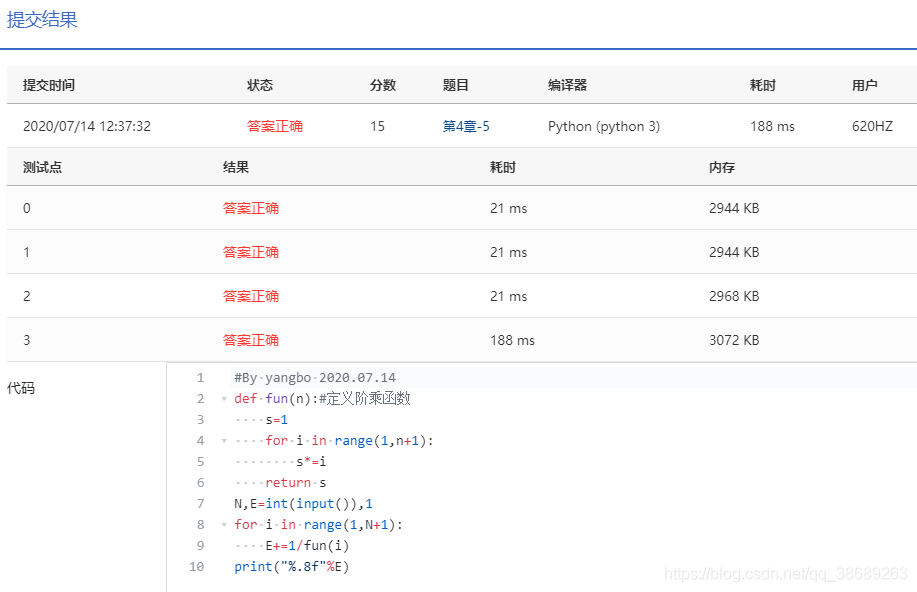Select the submission time 2020/07/14 12:37:32
This screenshot has width=917, height=592.
(x=87, y=126)
